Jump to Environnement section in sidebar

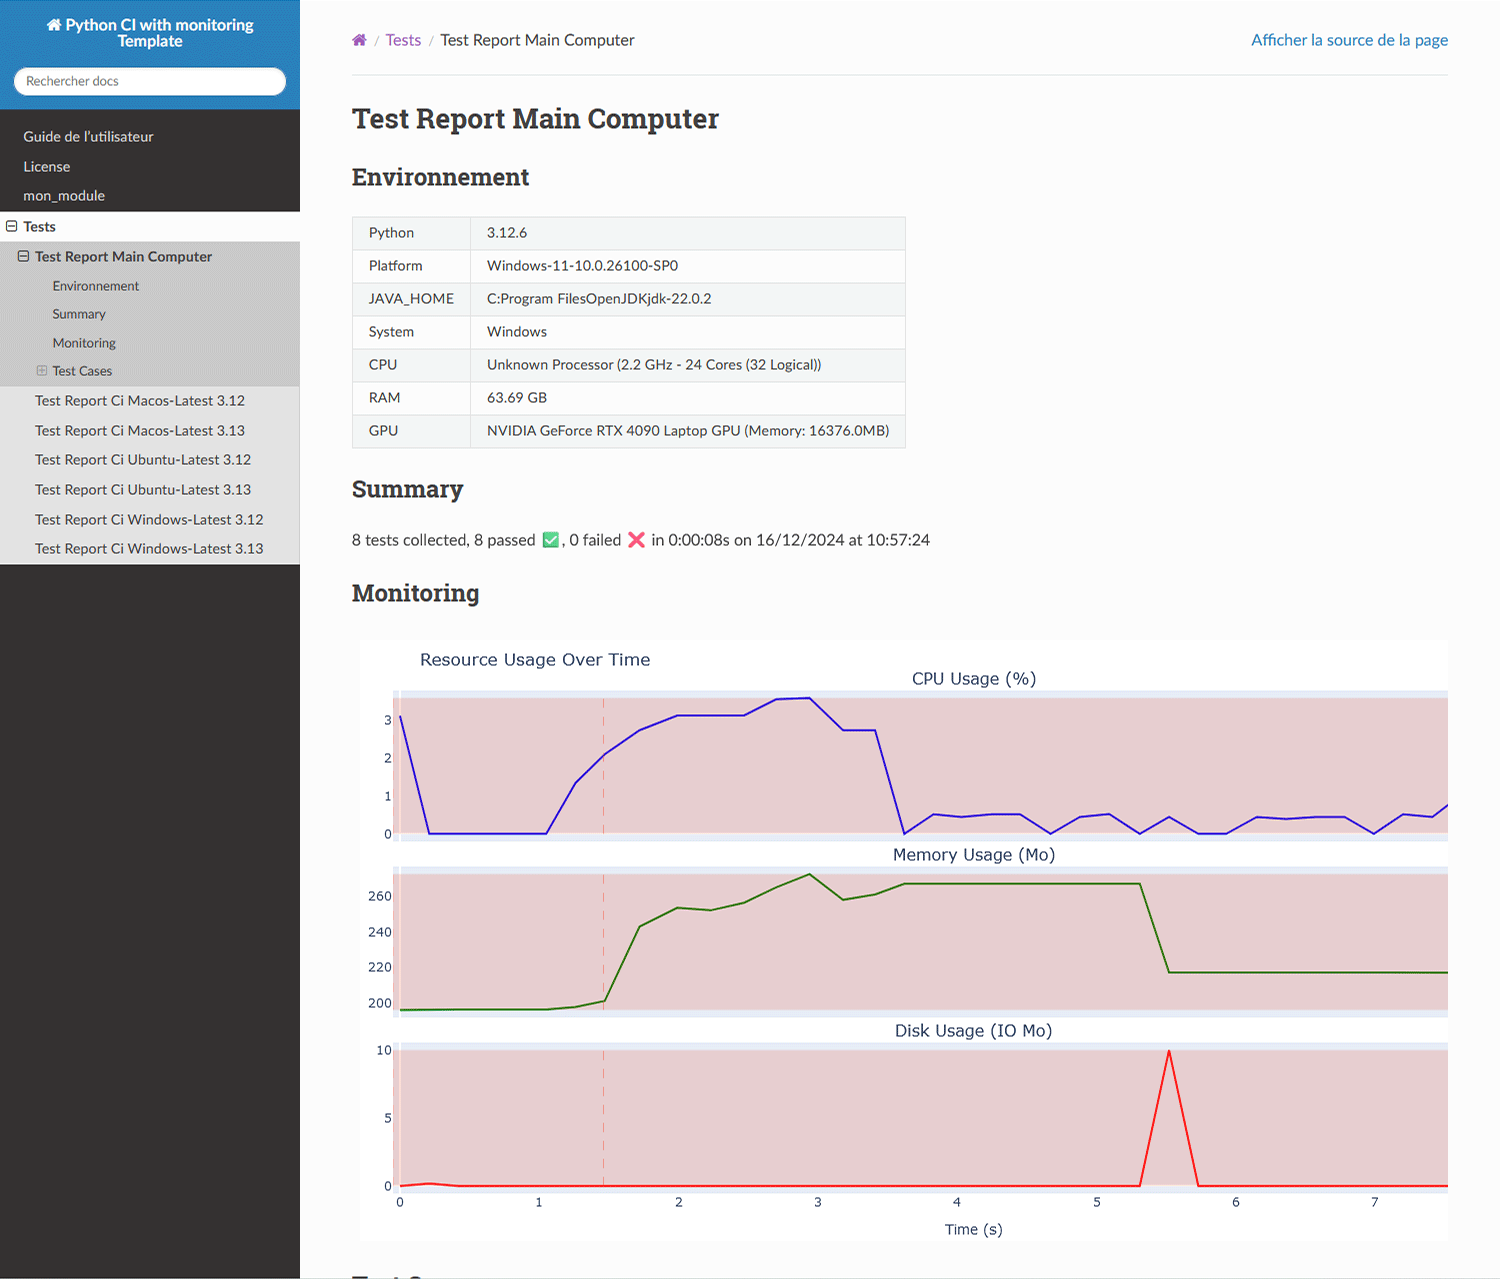point(96,286)
